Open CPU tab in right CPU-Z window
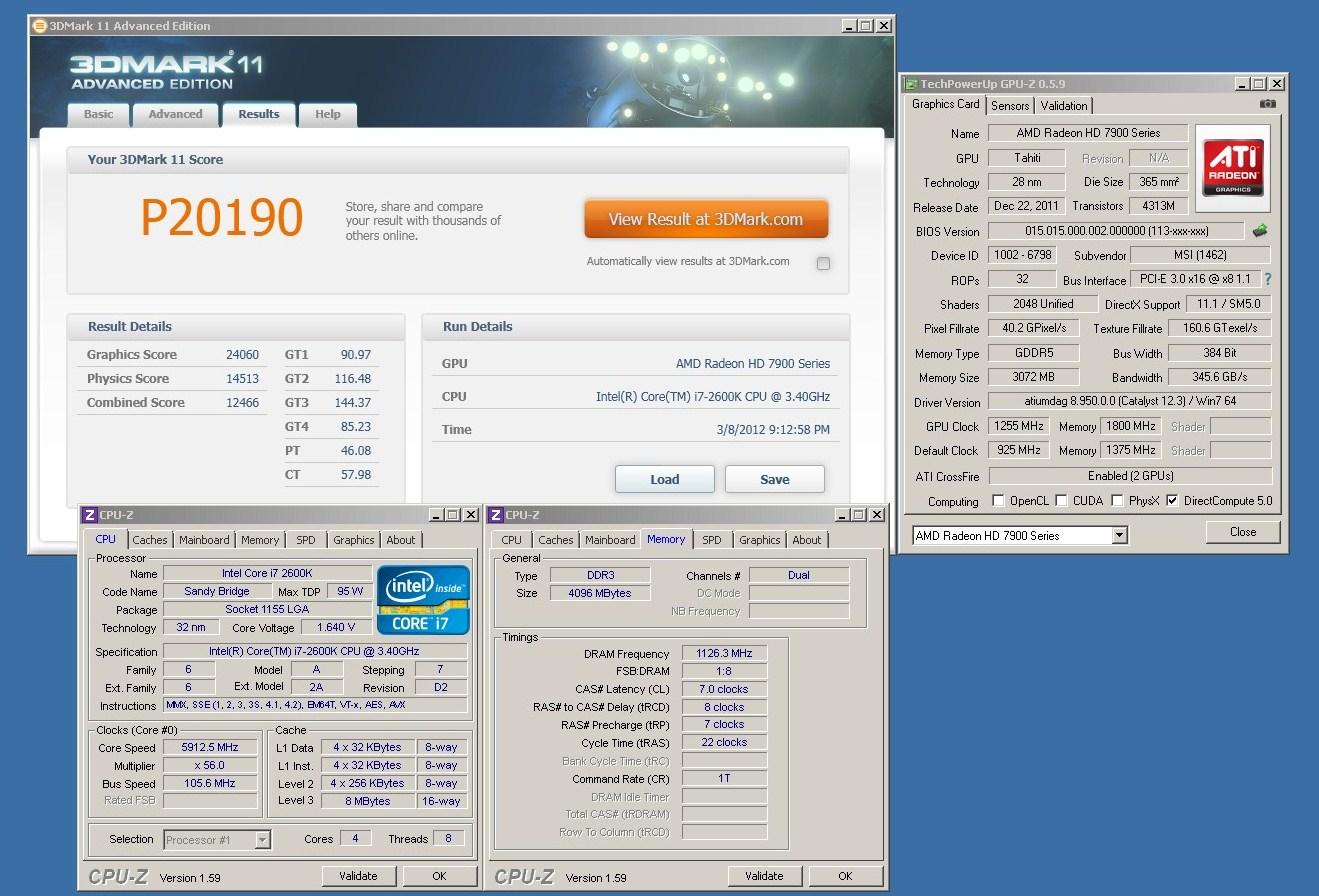 click(512, 540)
